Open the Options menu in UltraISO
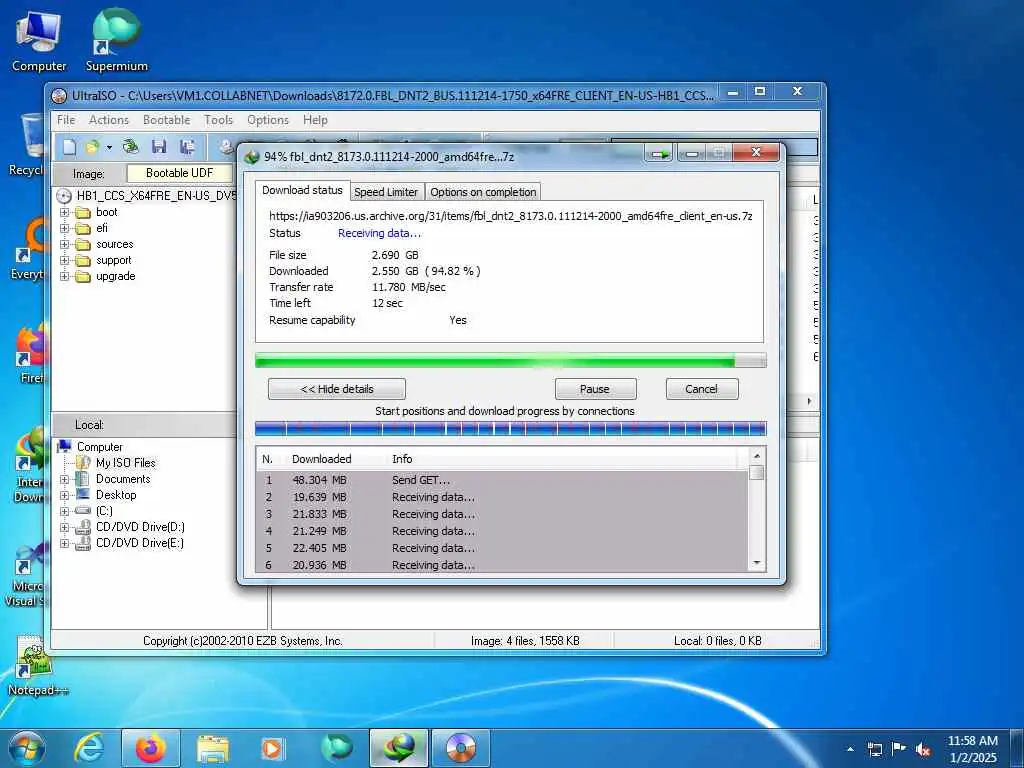The image size is (1024, 768). coord(268,120)
